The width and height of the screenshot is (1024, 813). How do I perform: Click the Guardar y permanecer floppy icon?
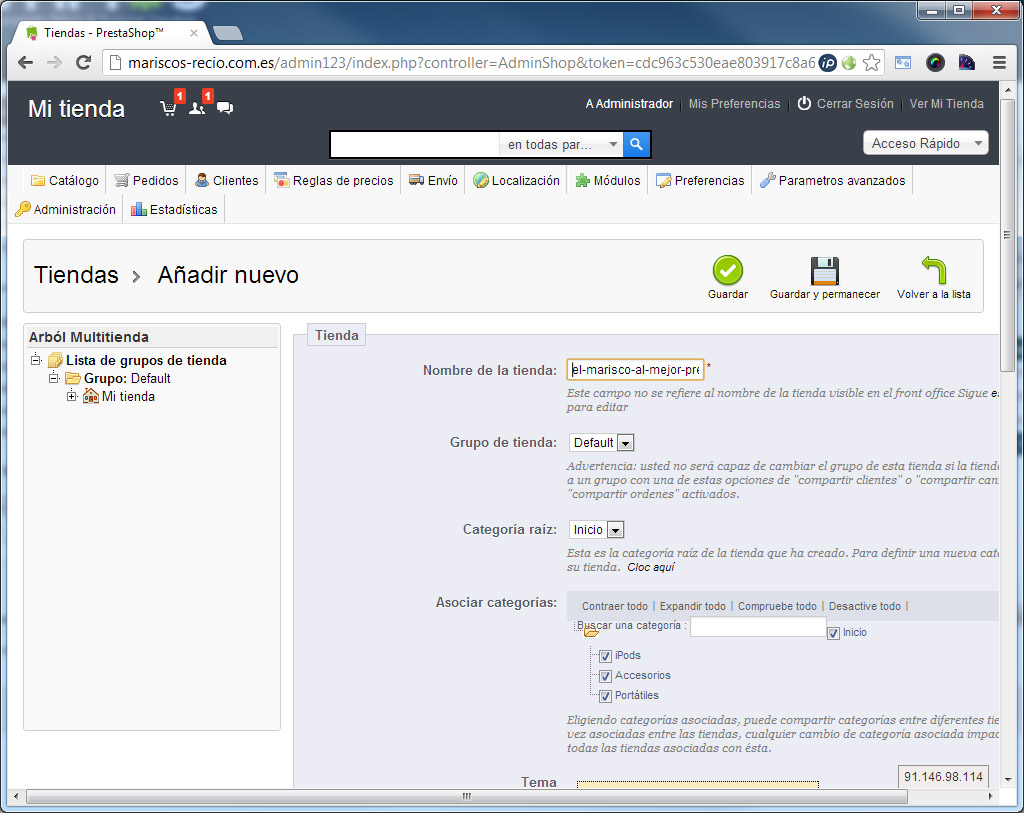(824, 271)
